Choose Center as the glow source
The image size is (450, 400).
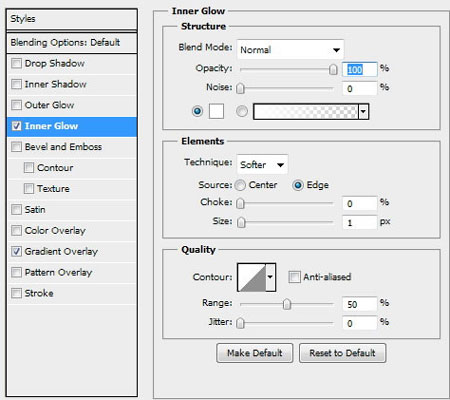tap(240, 185)
